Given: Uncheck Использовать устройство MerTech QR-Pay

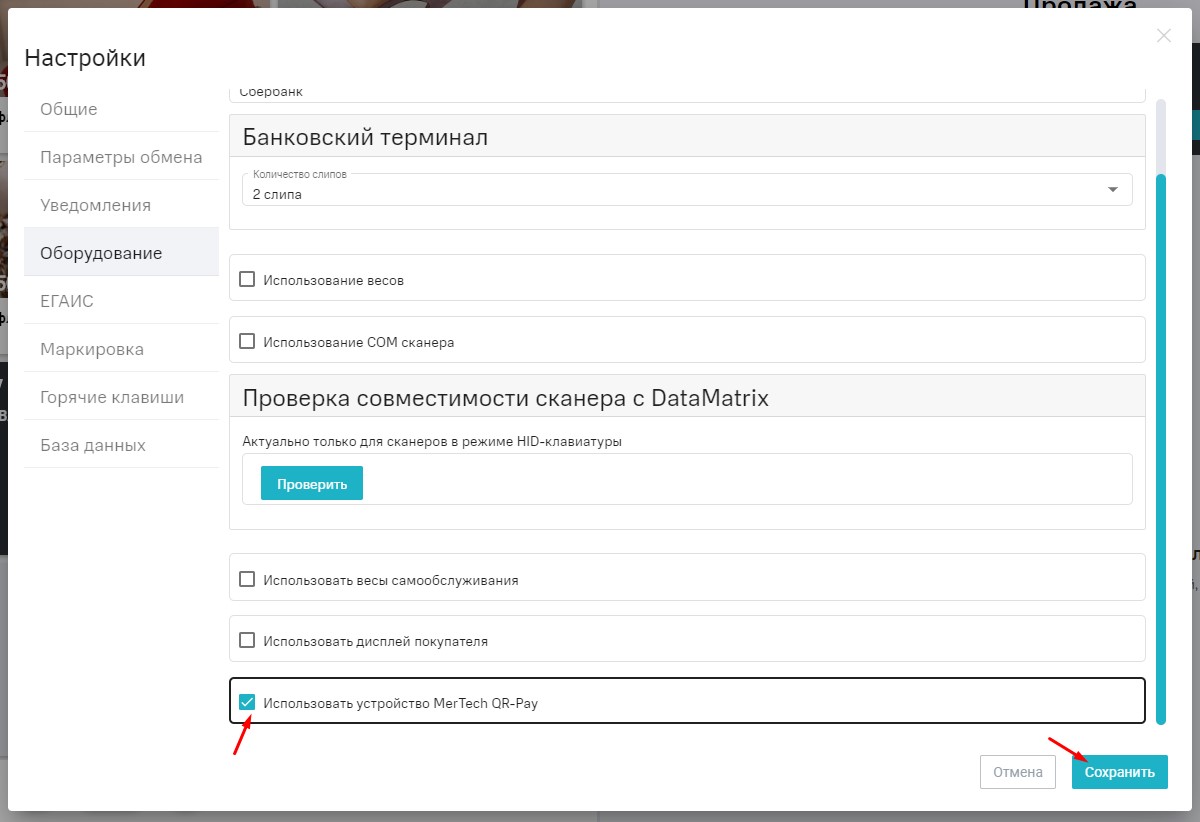Looking at the screenshot, I should click(x=247, y=702).
